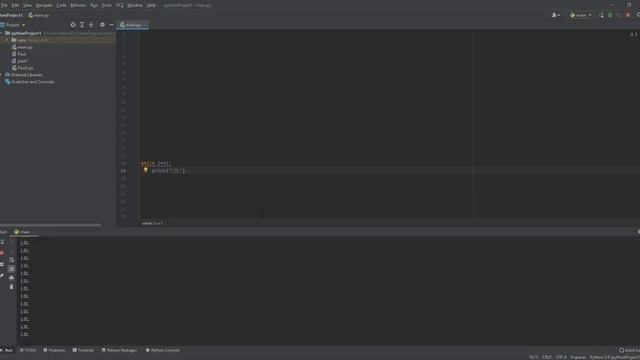Open the Terminal tool window tab

click(83, 350)
